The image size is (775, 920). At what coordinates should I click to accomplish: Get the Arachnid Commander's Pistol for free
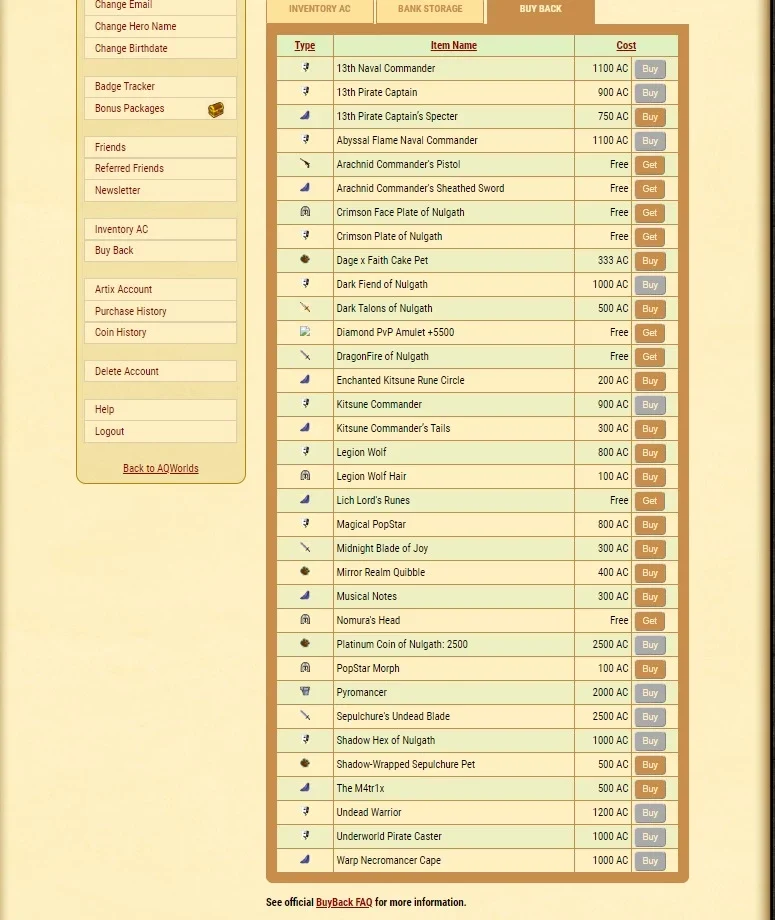[x=649, y=165]
